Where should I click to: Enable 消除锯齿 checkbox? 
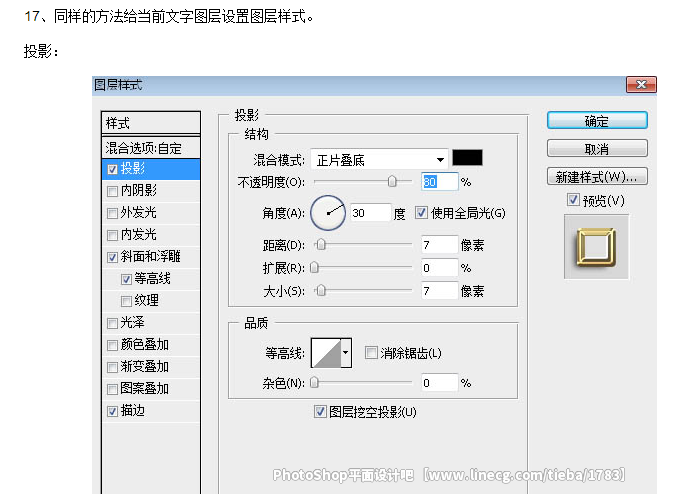(x=372, y=353)
